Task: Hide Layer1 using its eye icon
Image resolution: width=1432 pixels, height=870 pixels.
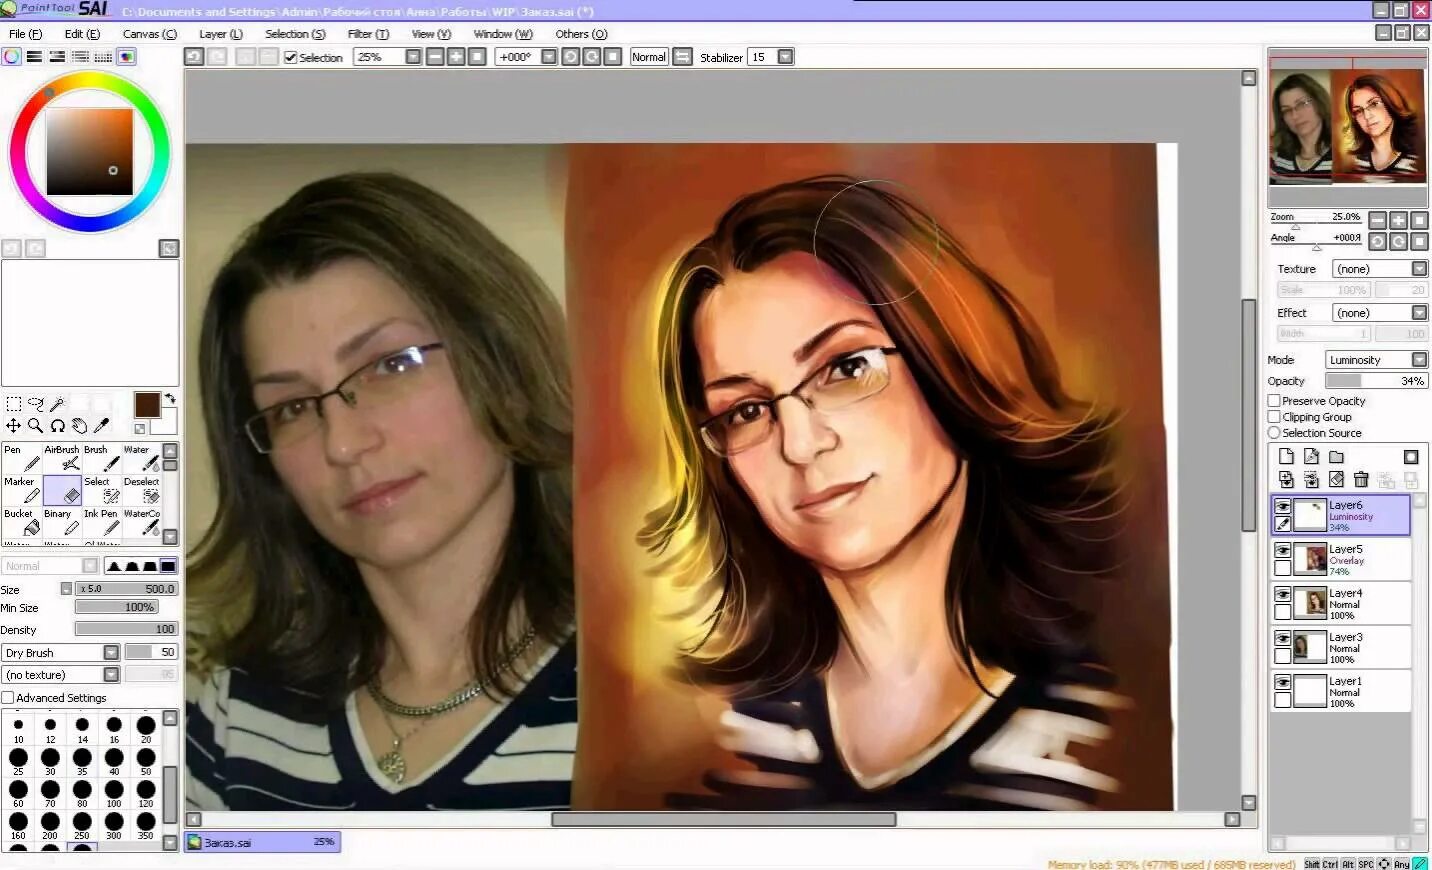Action: pyautogui.click(x=1282, y=682)
